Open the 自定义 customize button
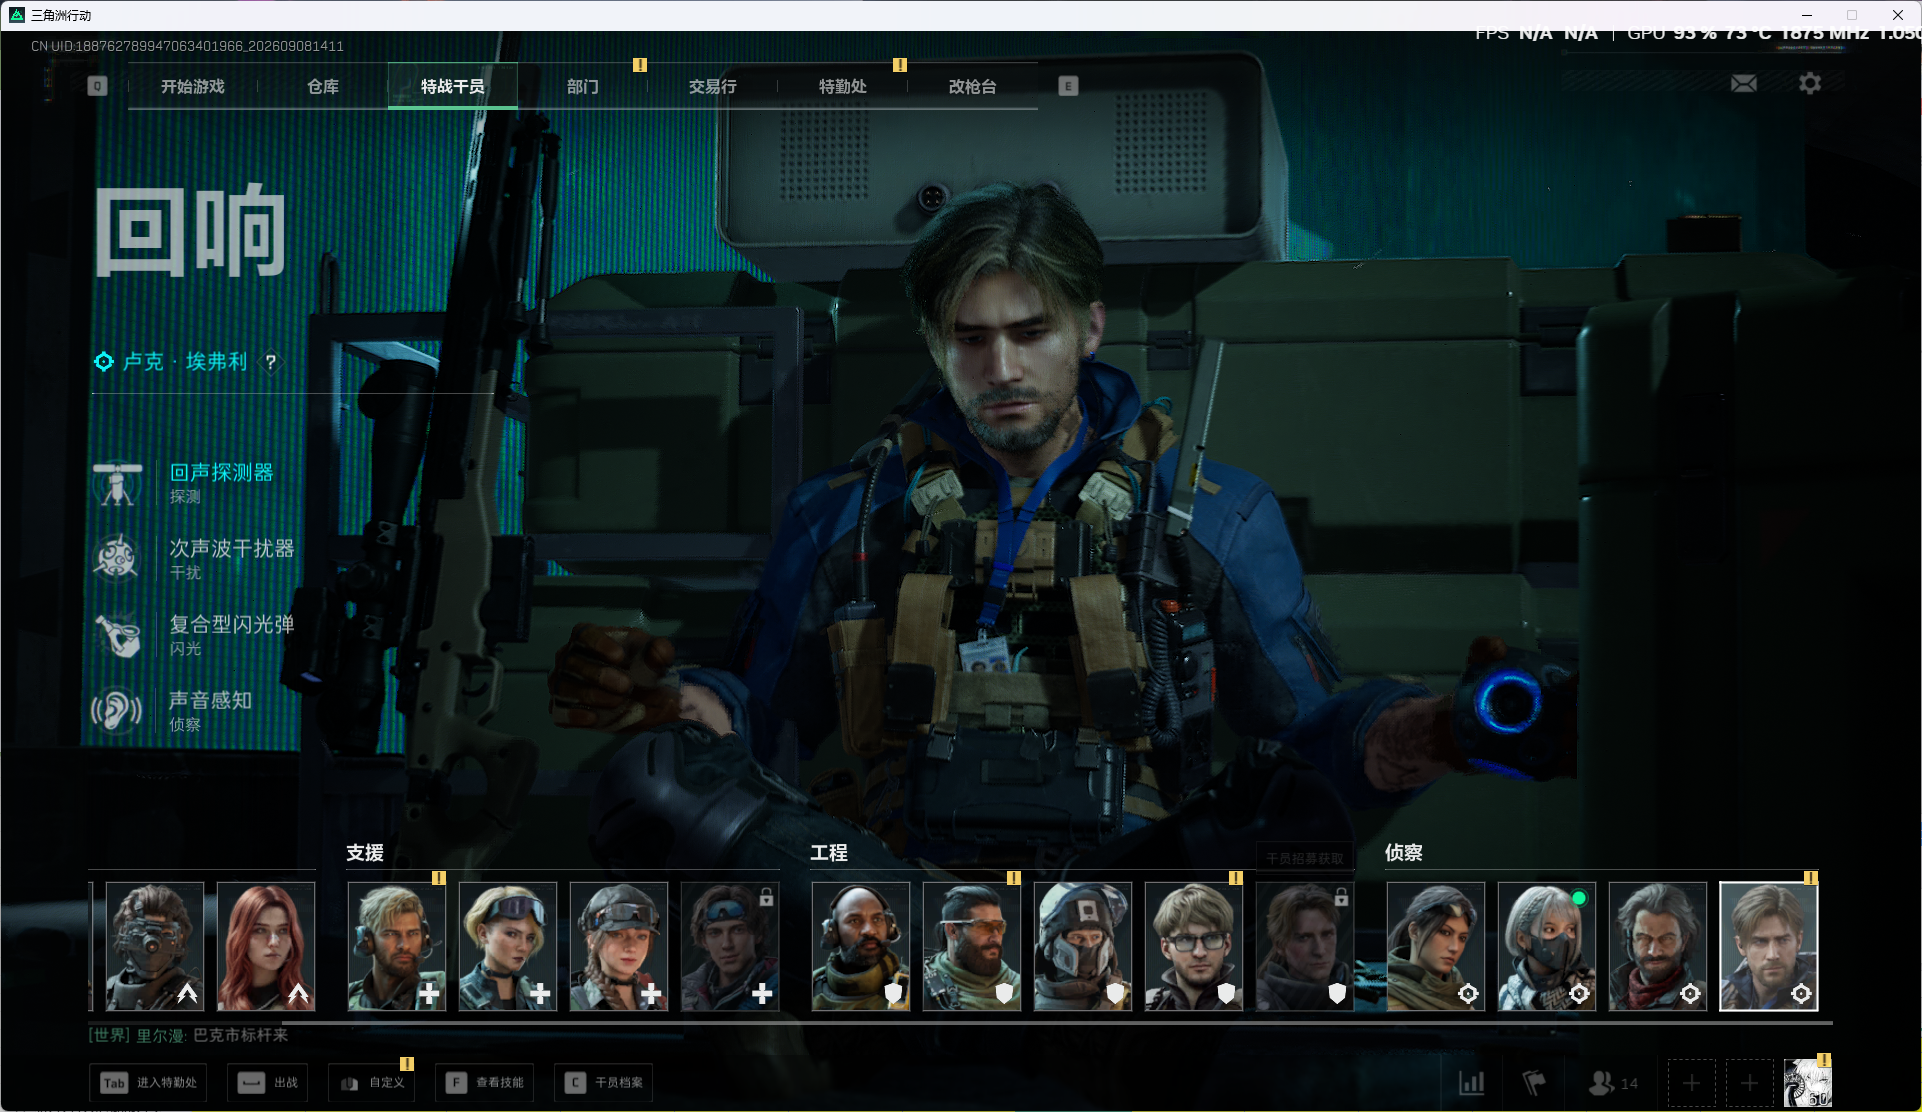Viewport: 1922px width, 1112px height. pyautogui.click(x=371, y=1083)
